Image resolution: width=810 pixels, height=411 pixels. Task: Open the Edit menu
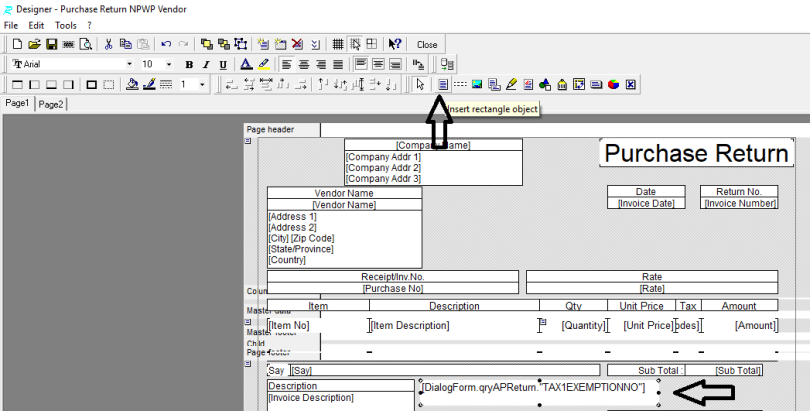[35, 25]
